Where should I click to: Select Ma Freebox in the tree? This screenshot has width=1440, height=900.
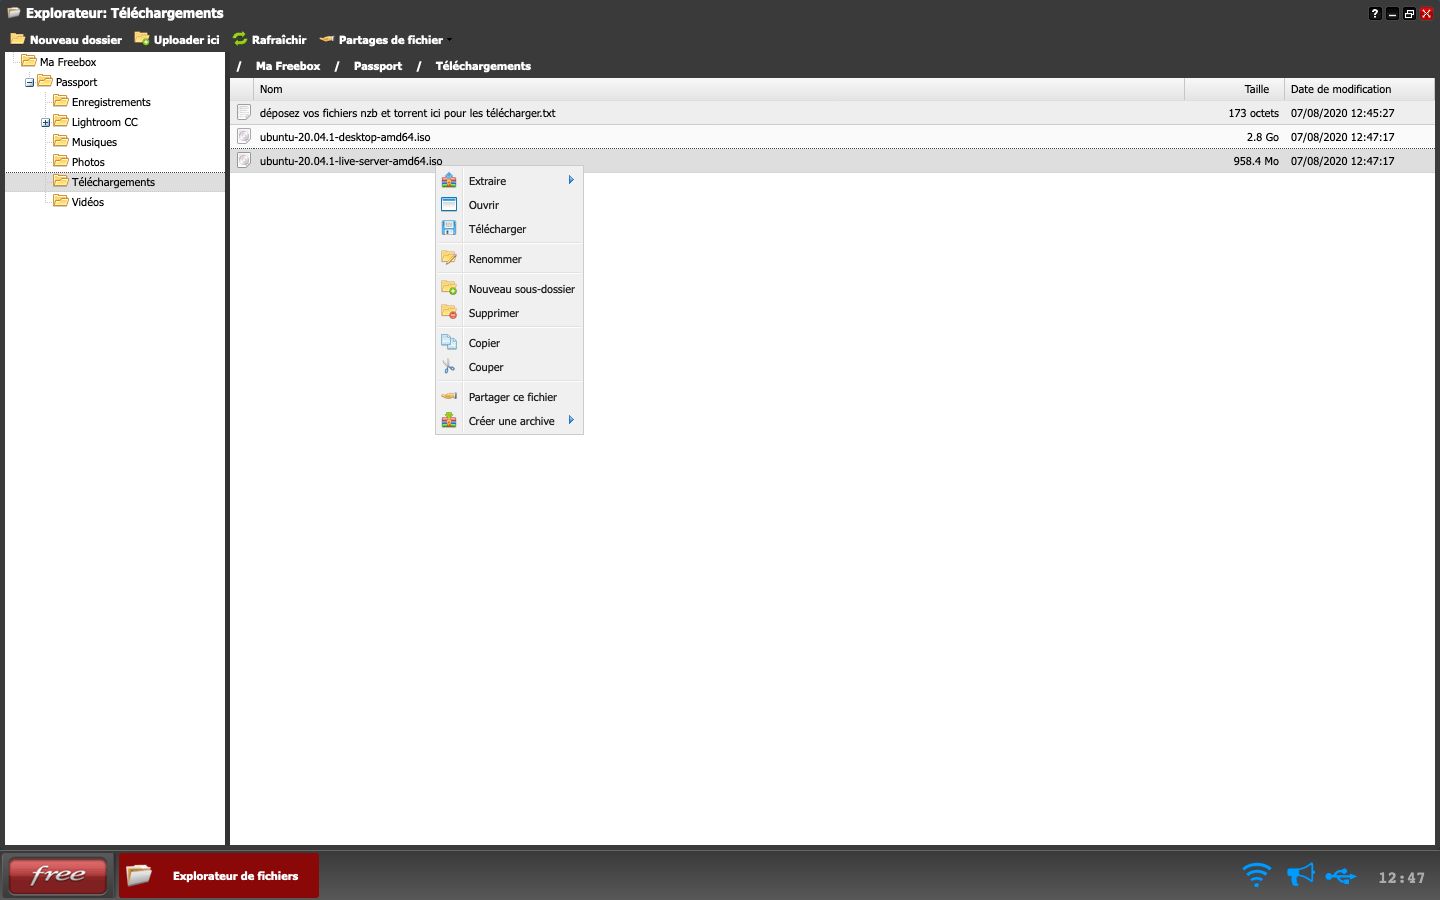tap(68, 62)
